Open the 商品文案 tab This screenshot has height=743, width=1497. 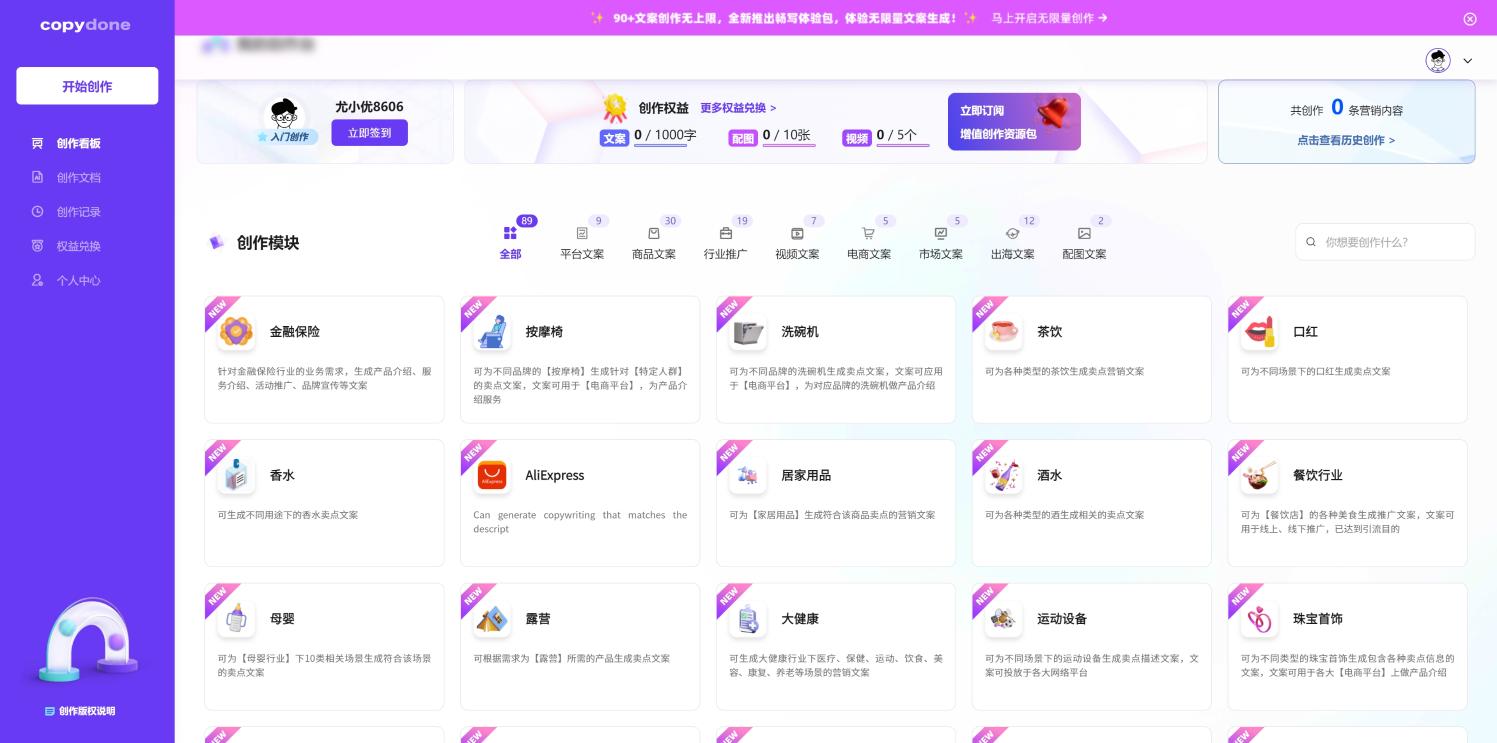click(654, 243)
